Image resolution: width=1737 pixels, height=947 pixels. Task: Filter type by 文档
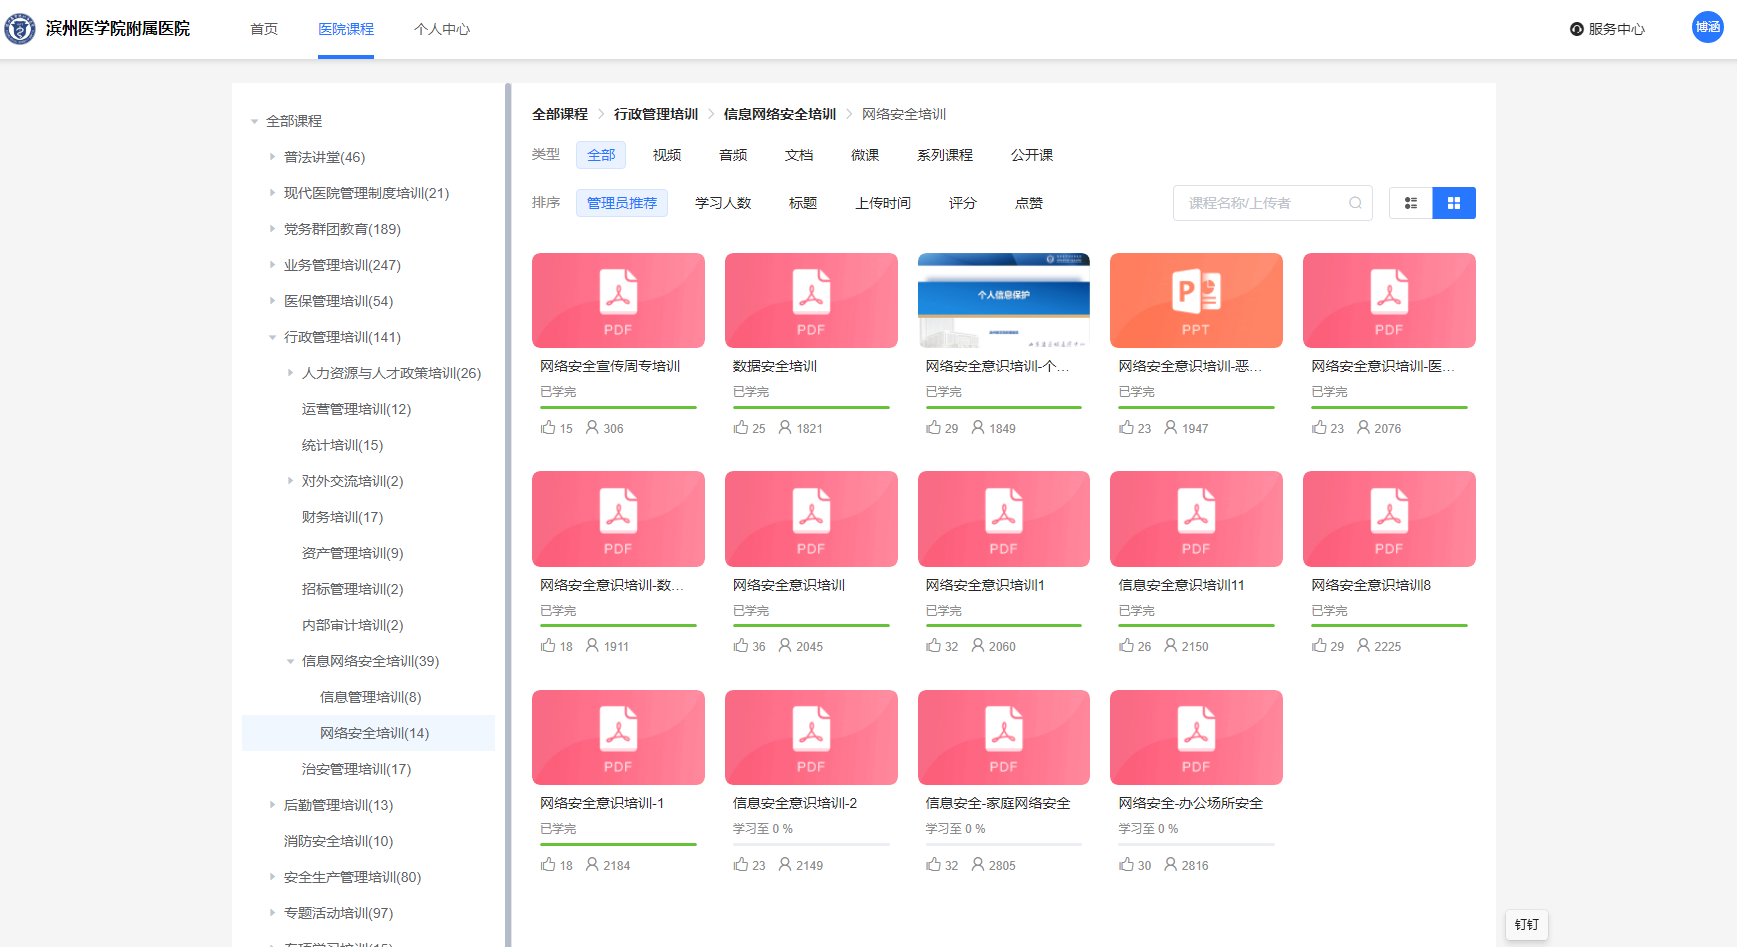[x=799, y=155]
